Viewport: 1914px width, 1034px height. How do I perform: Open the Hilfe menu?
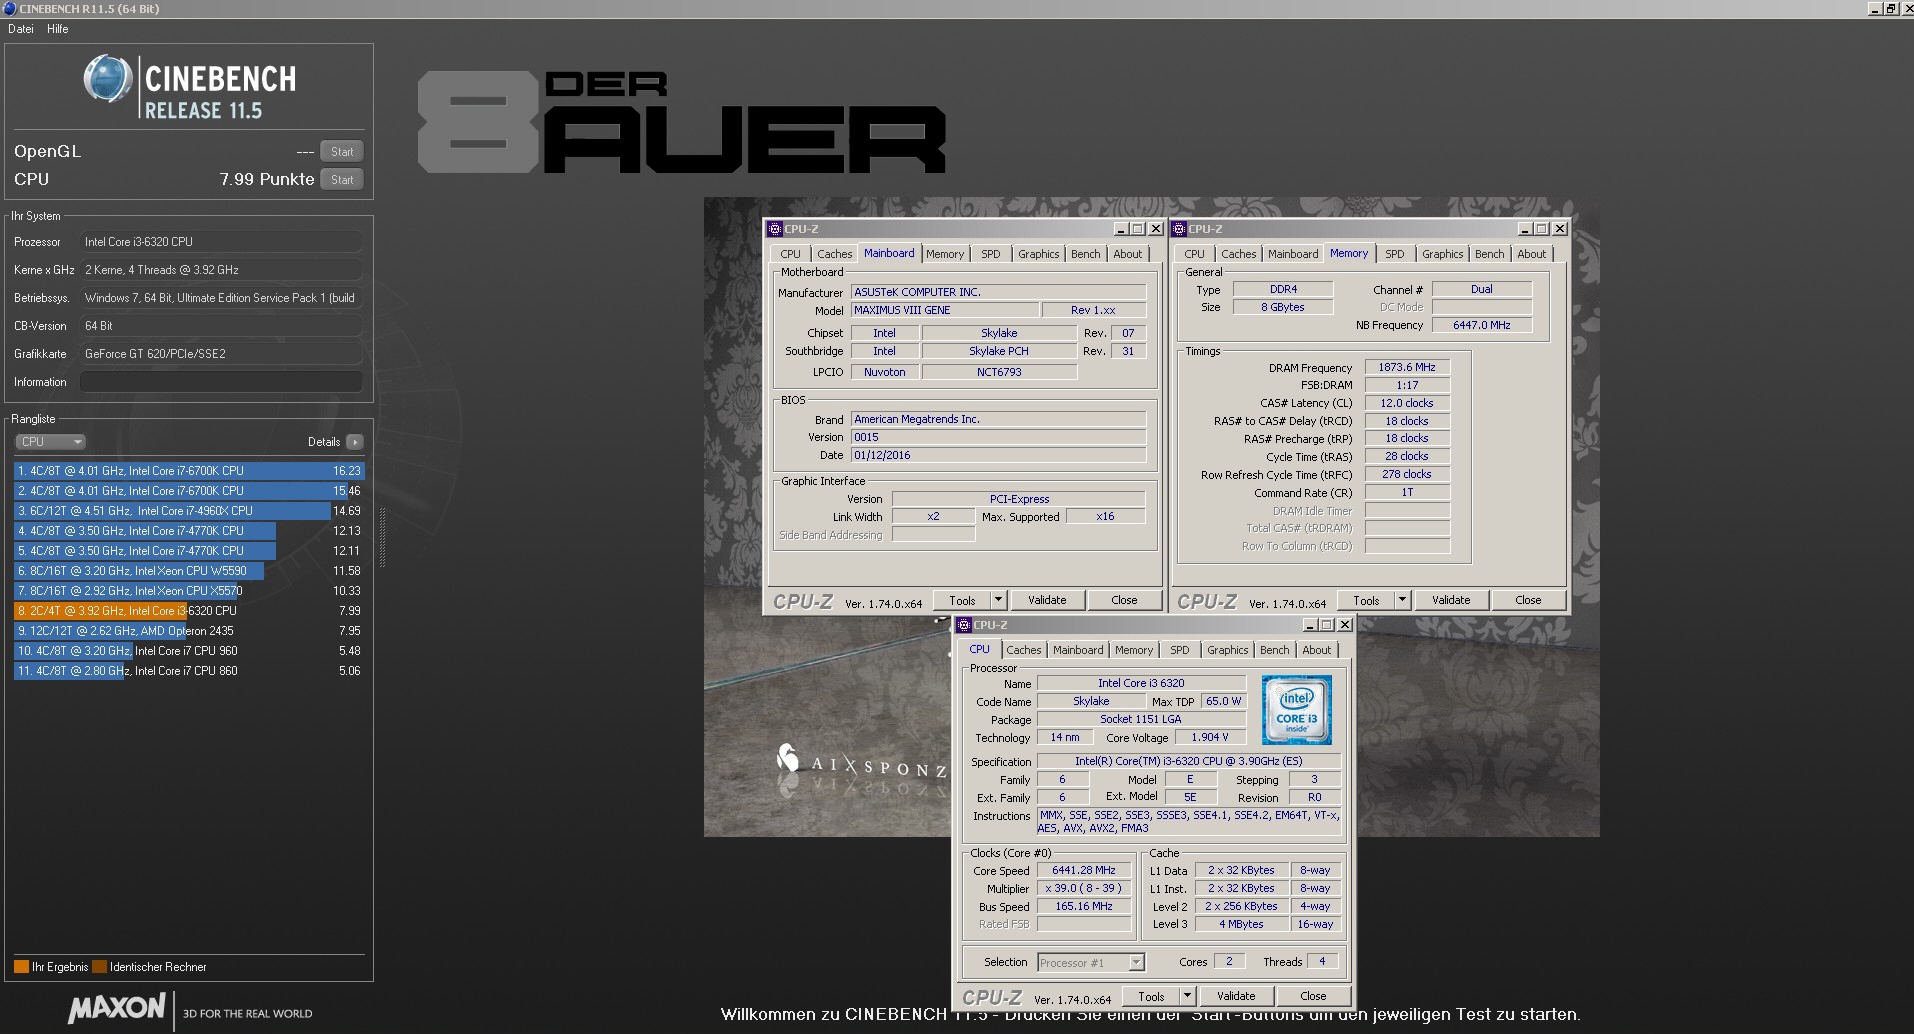[x=58, y=29]
